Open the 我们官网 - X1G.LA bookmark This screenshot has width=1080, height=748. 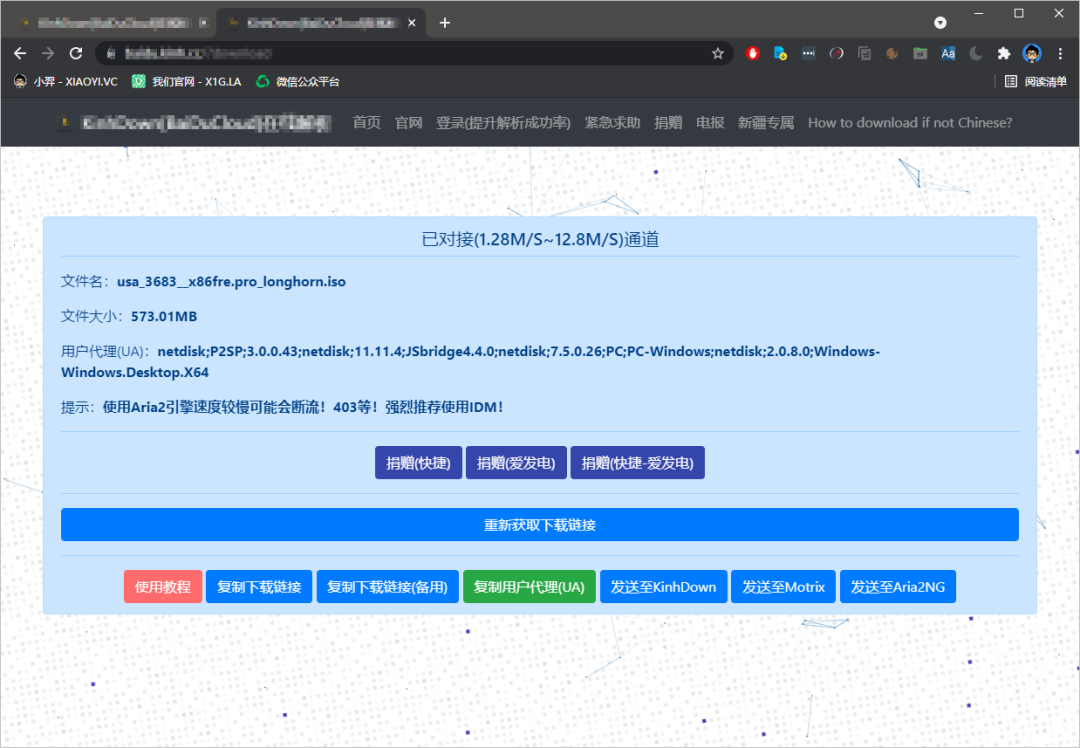coord(187,81)
